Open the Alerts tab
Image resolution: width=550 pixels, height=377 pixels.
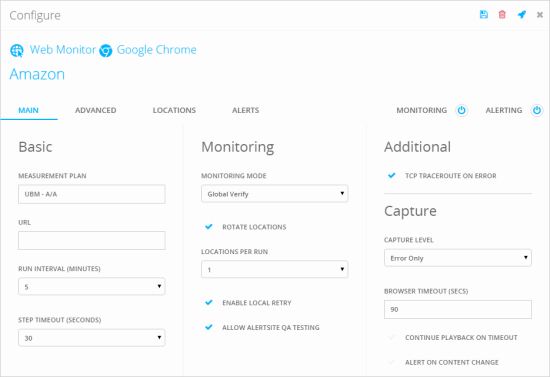click(x=246, y=110)
